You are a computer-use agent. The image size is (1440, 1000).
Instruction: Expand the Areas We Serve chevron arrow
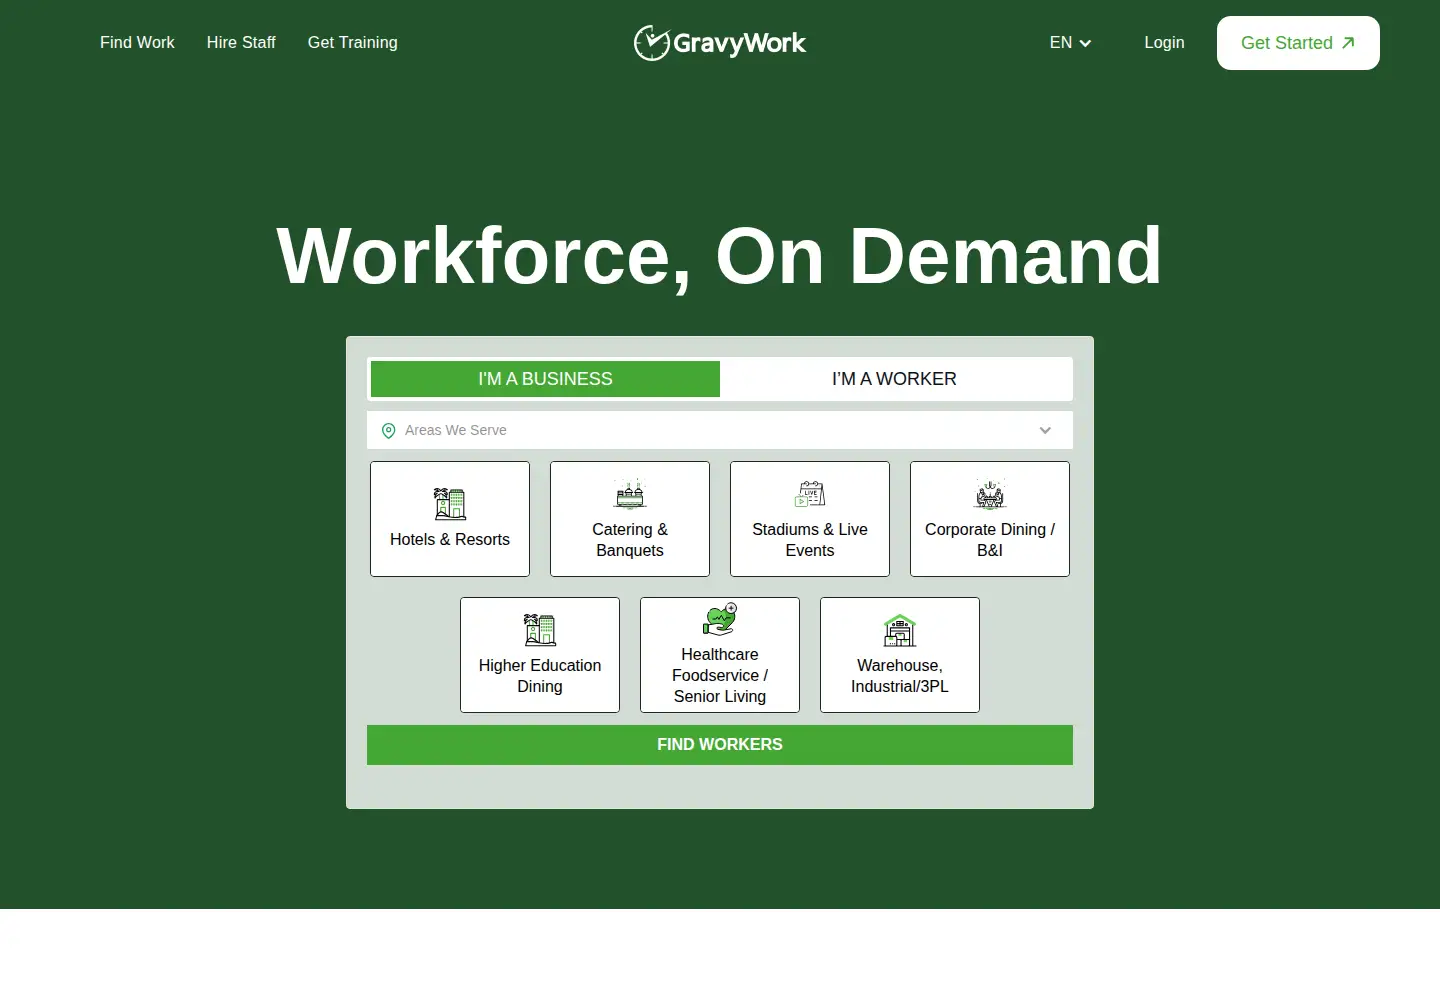click(x=1045, y=430)
